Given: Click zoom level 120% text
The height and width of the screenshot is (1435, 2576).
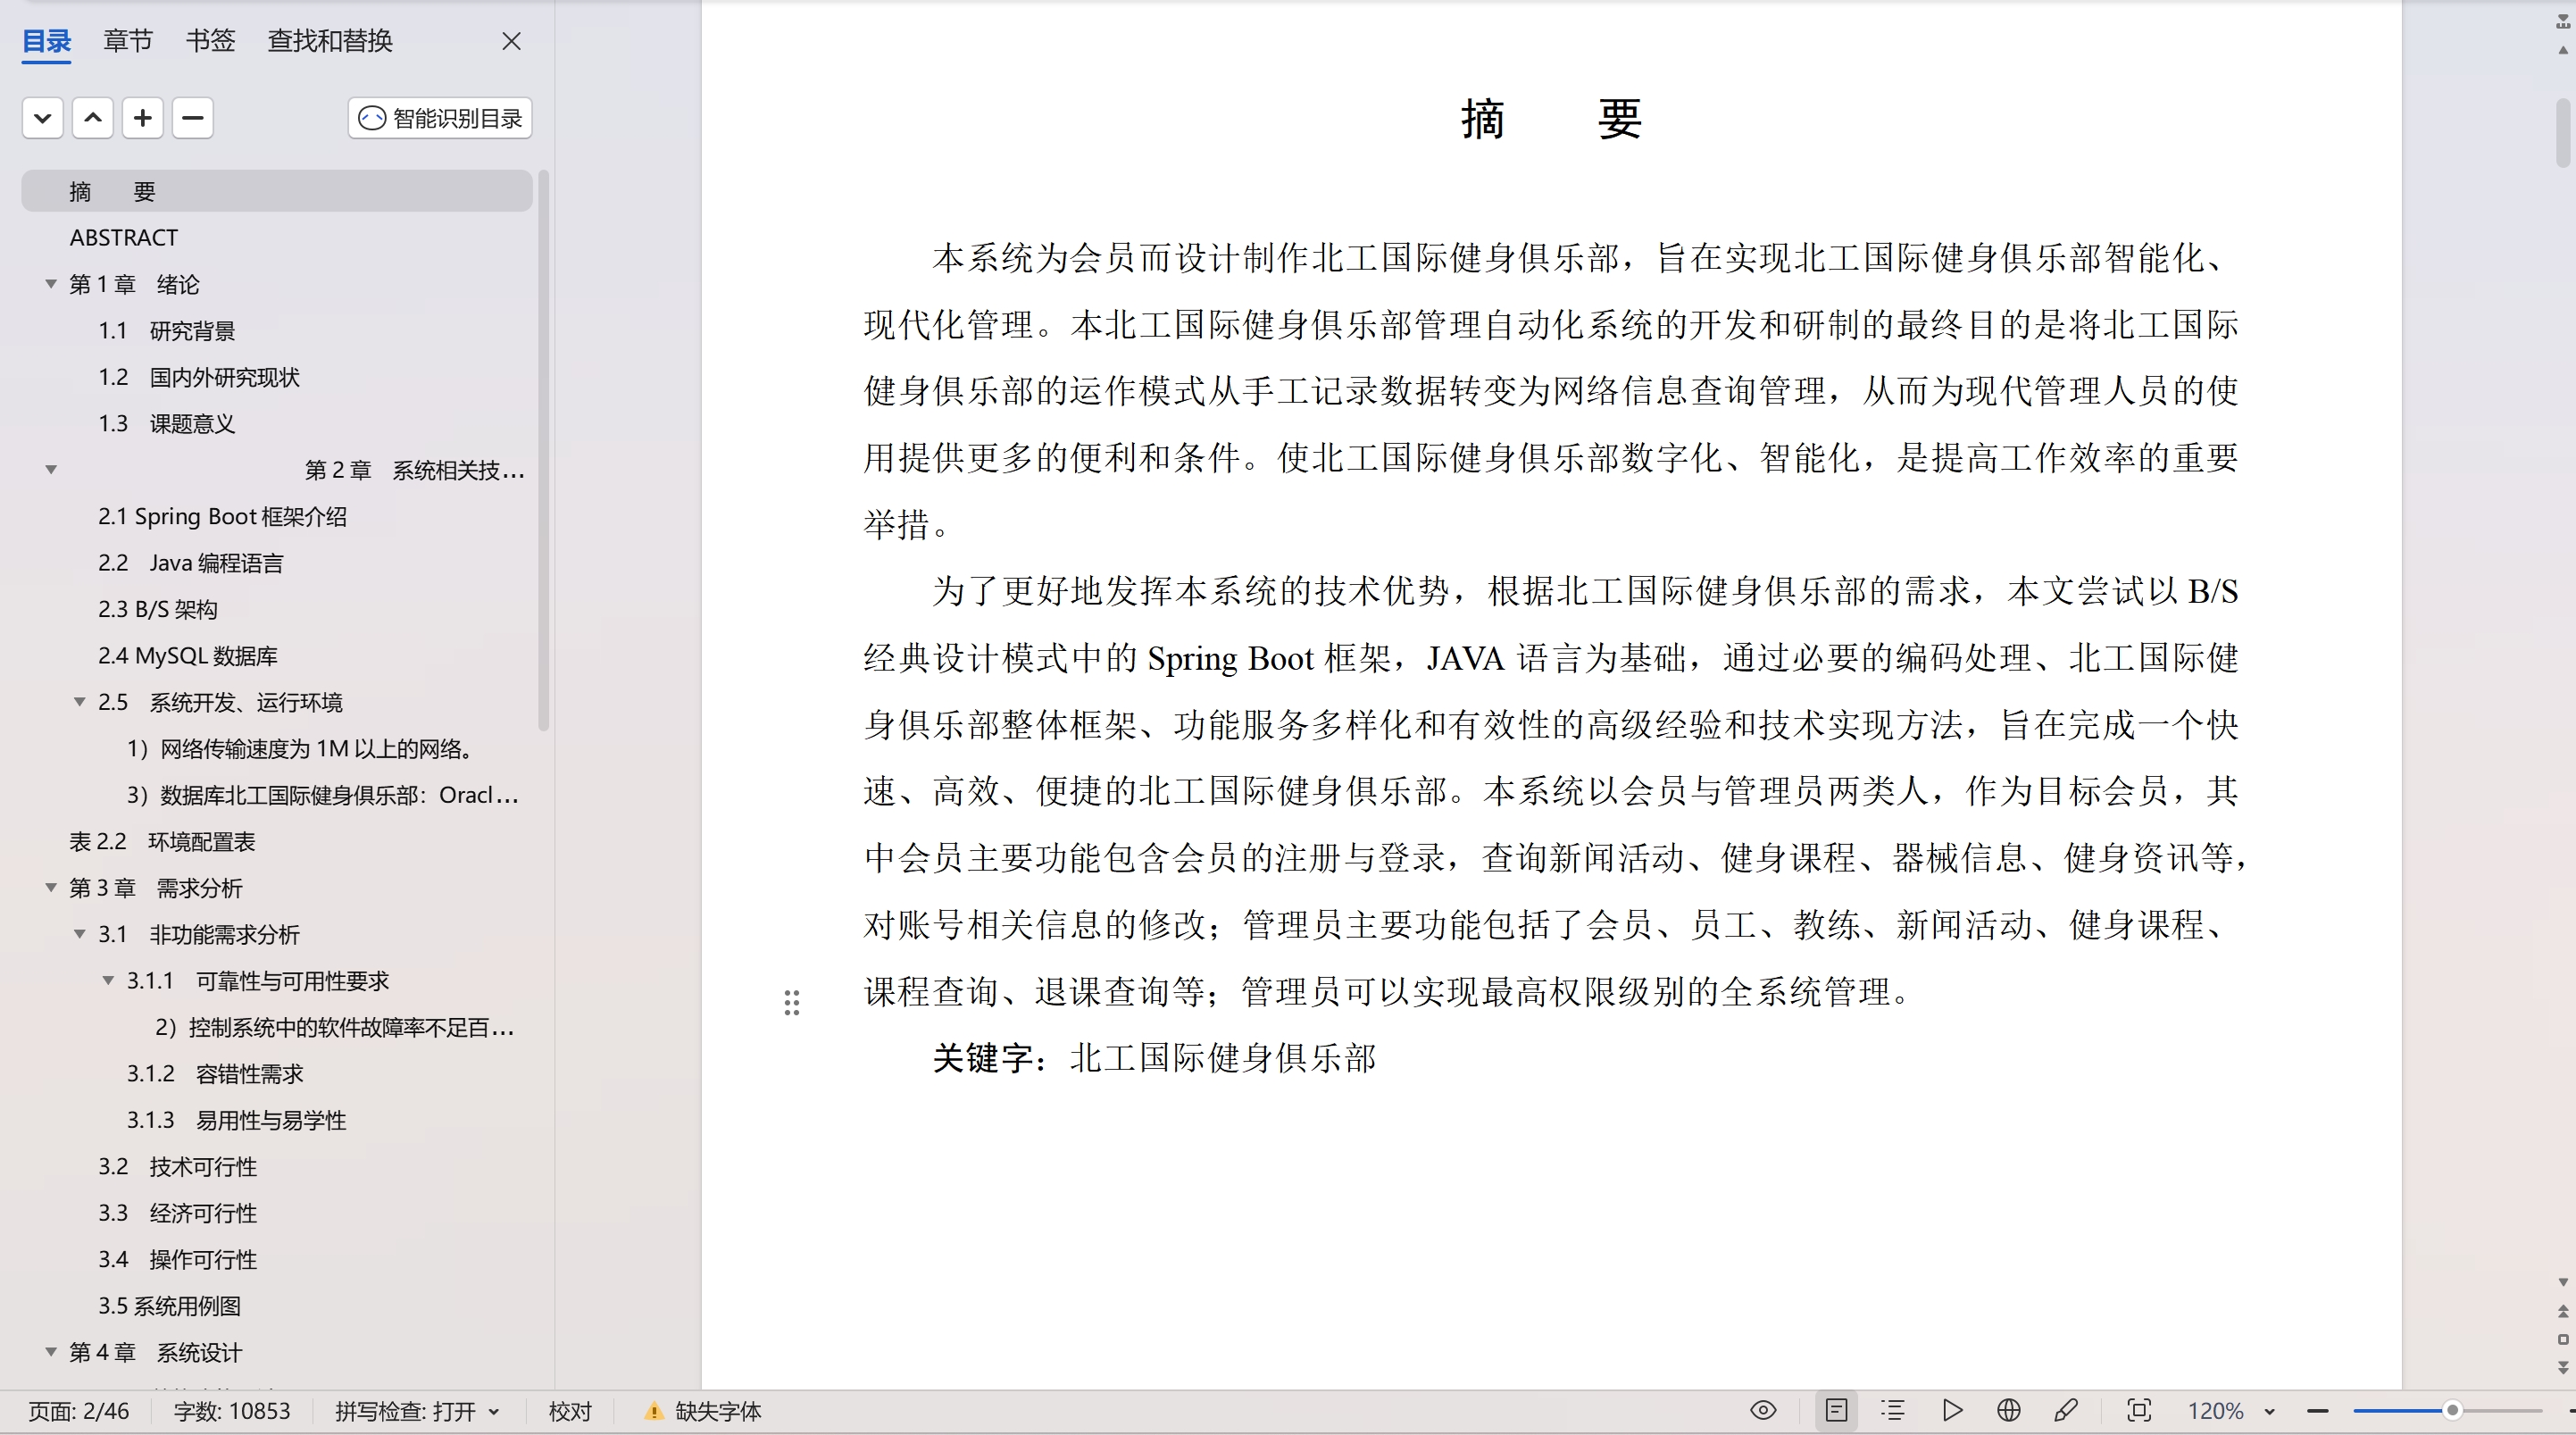Looking at the screenshot, I should (2215, 1411).
